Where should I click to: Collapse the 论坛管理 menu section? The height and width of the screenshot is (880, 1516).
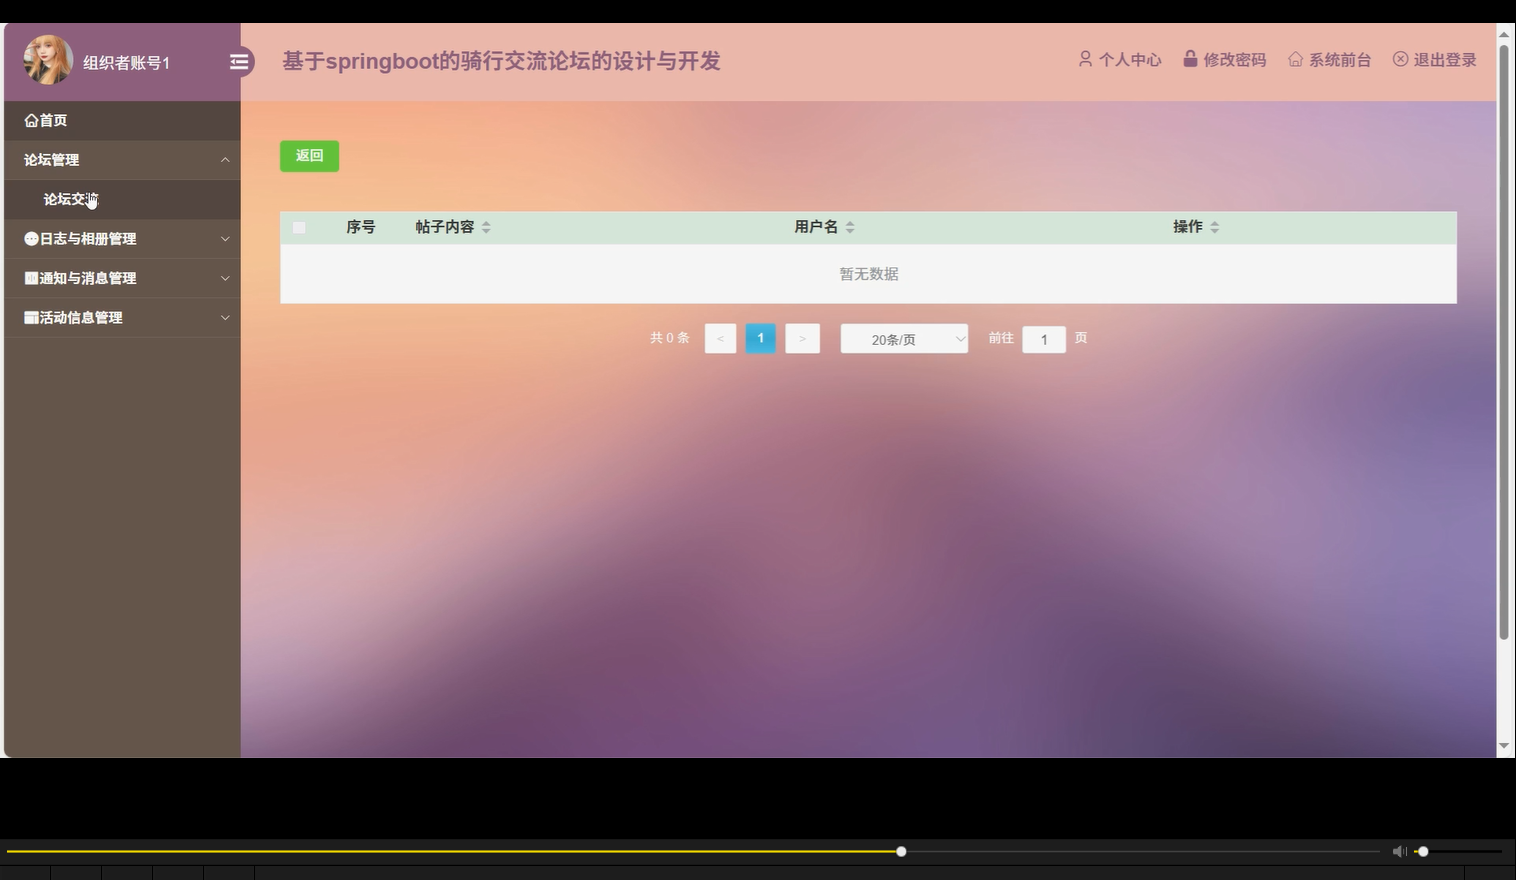click(122, 160)
